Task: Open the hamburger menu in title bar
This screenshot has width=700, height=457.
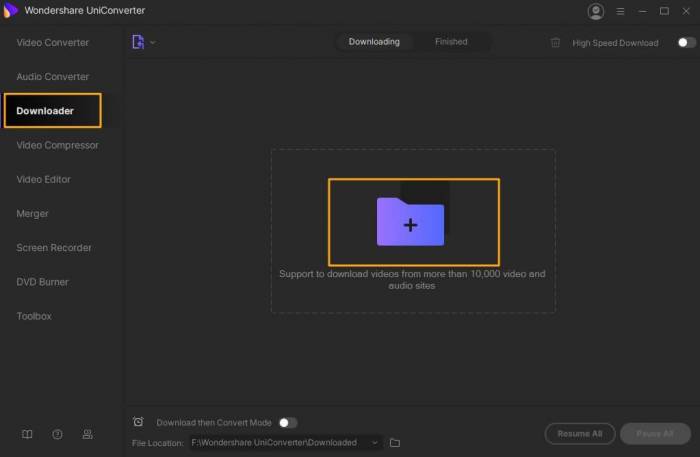Action: point(620,12)
